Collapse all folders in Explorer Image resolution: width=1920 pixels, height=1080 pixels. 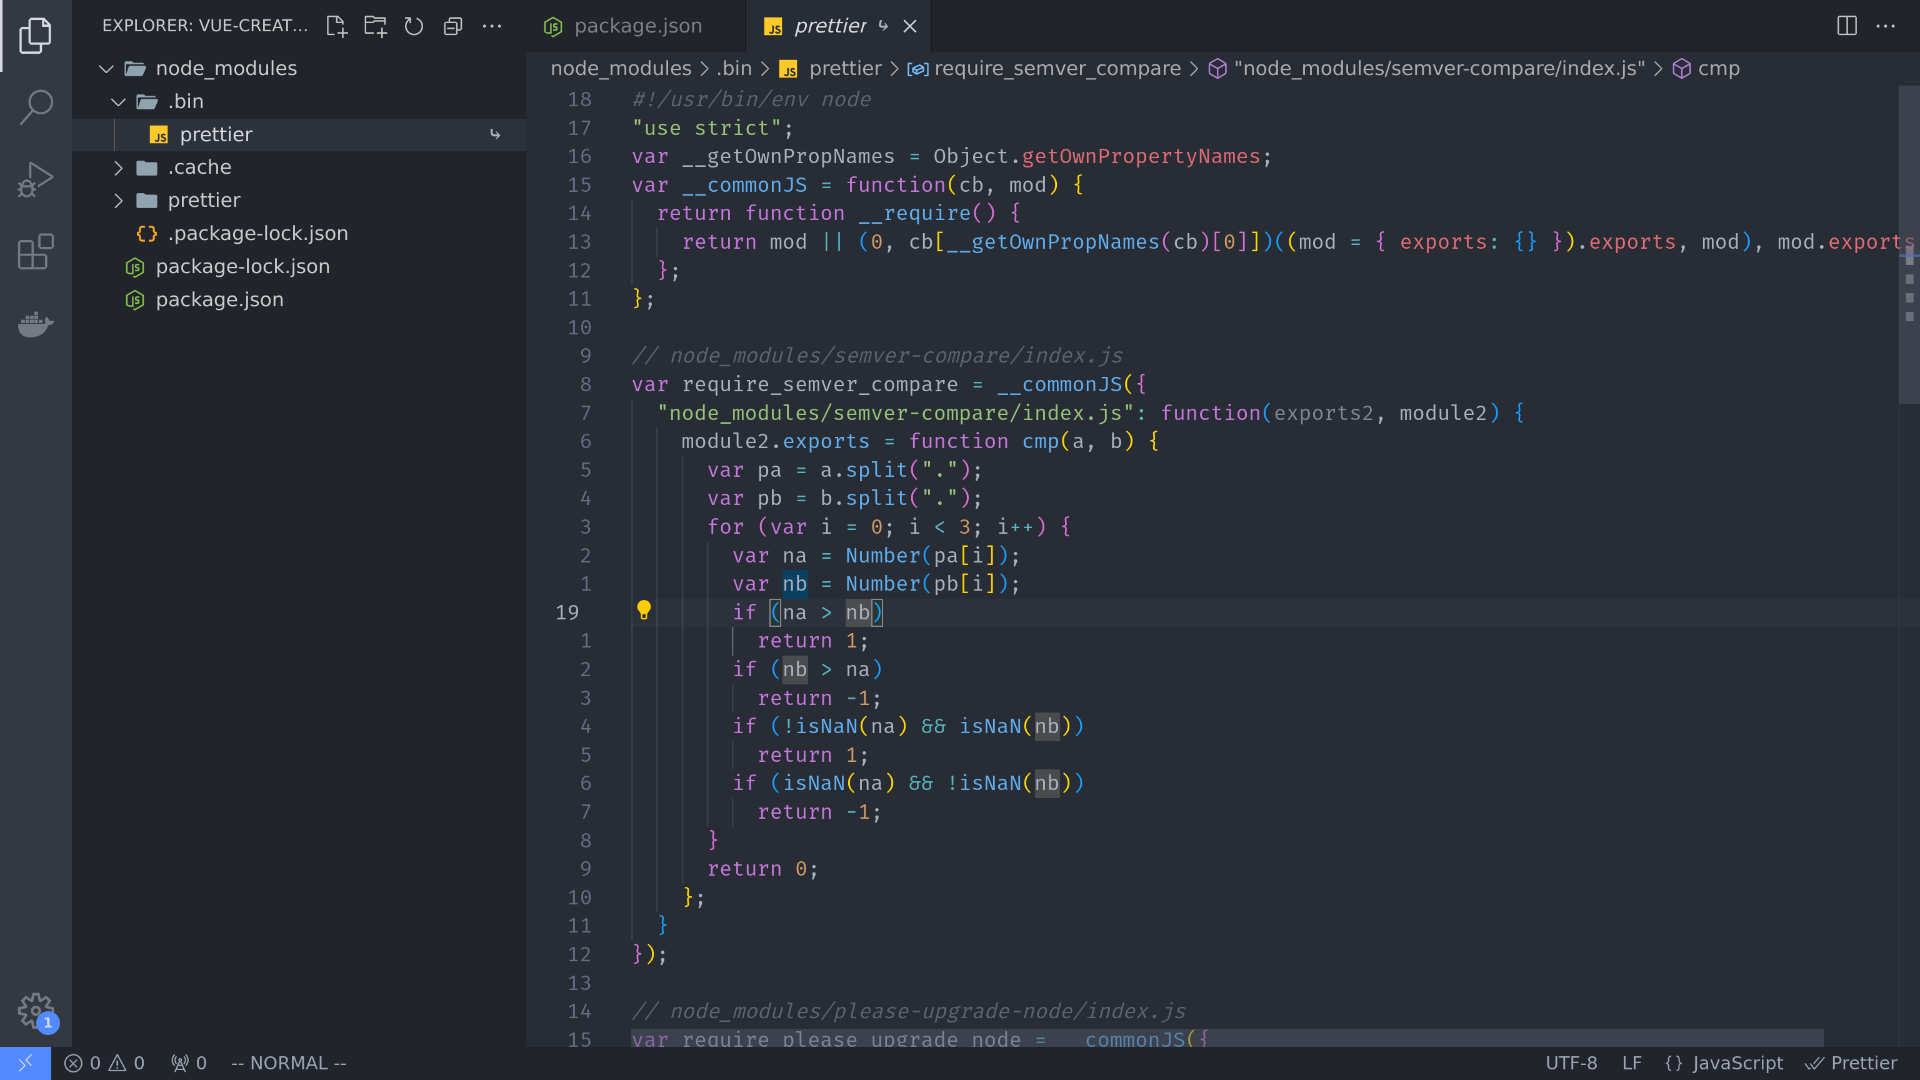(x=453, y=26)
